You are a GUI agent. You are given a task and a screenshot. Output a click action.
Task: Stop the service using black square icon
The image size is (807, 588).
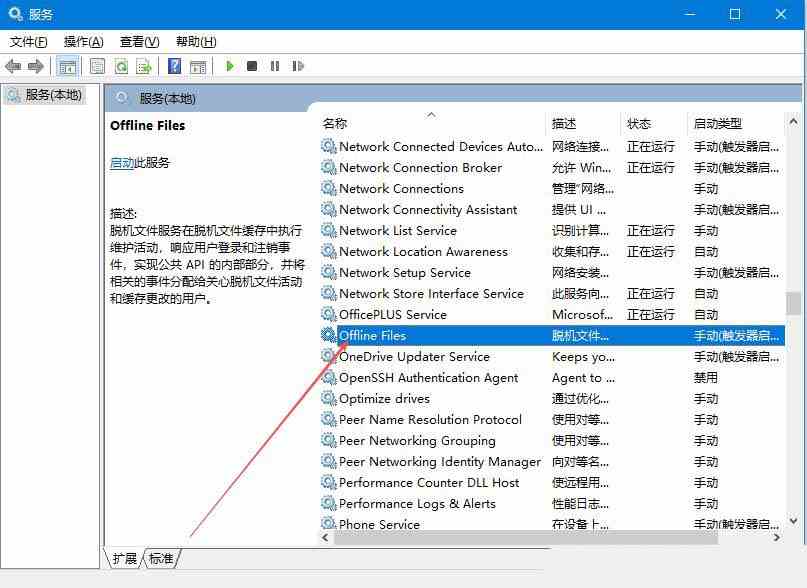[x=252, y=66]
